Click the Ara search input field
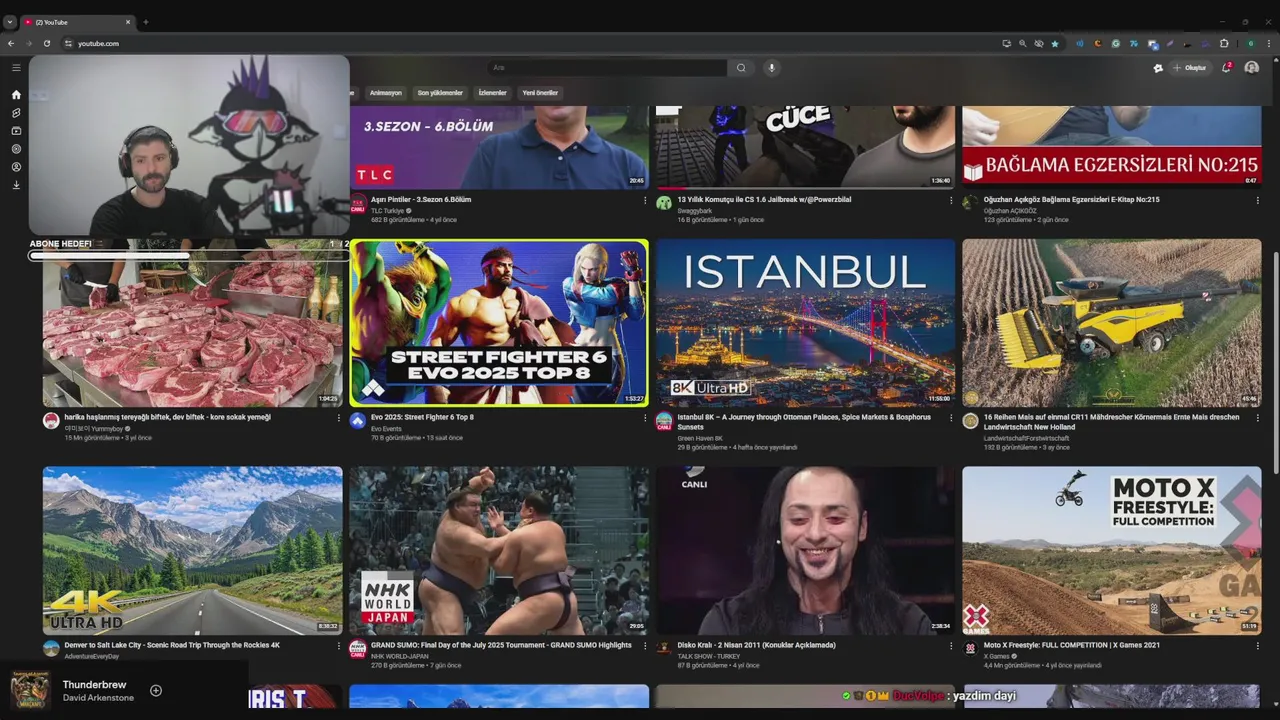The width and height of the screenshot is (1280, 720). tap(606, 68)
